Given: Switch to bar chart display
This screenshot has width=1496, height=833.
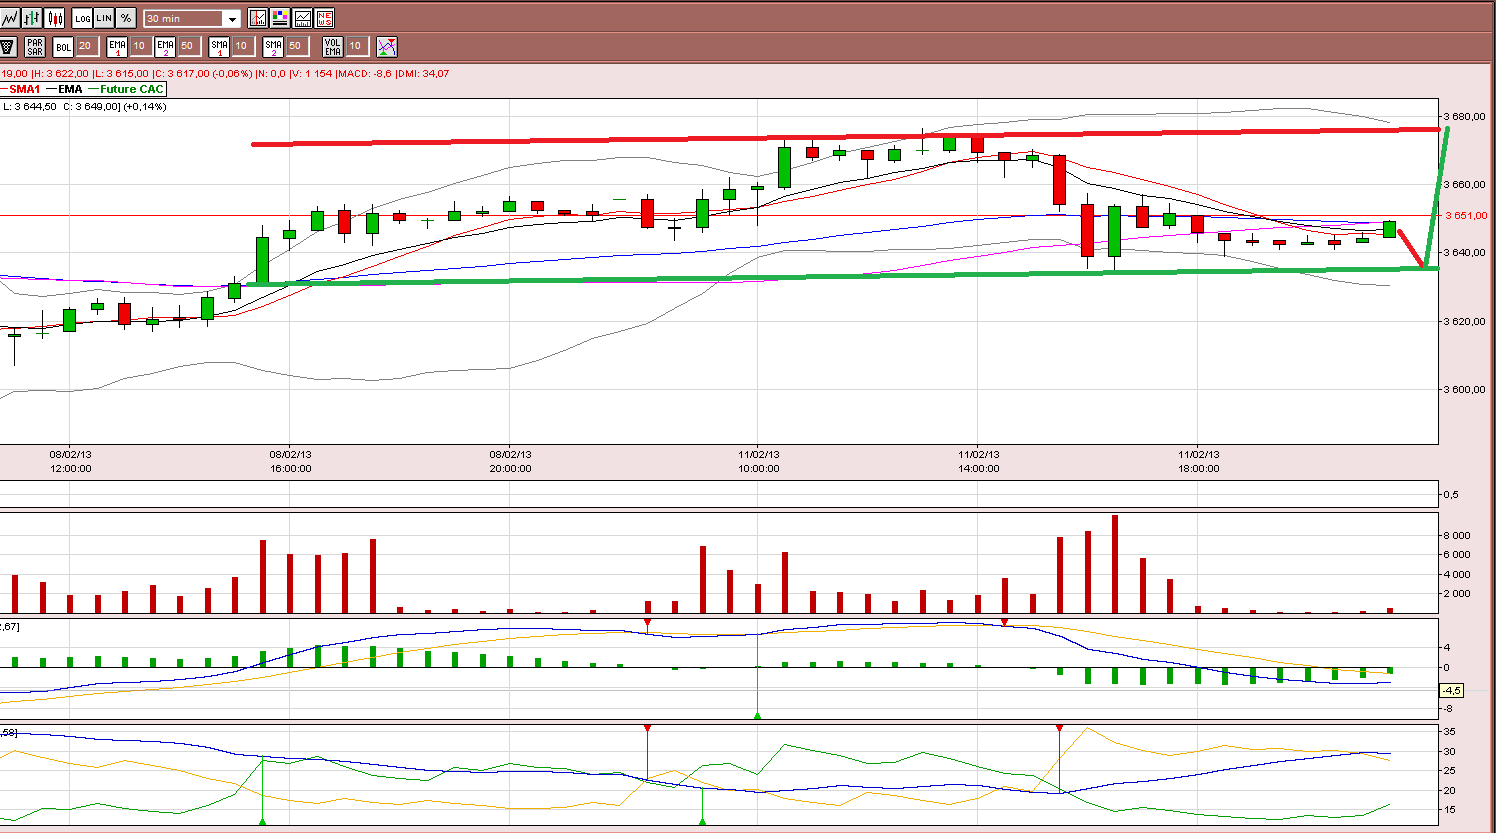Looking at the screenshot, I should pos(32,18).
